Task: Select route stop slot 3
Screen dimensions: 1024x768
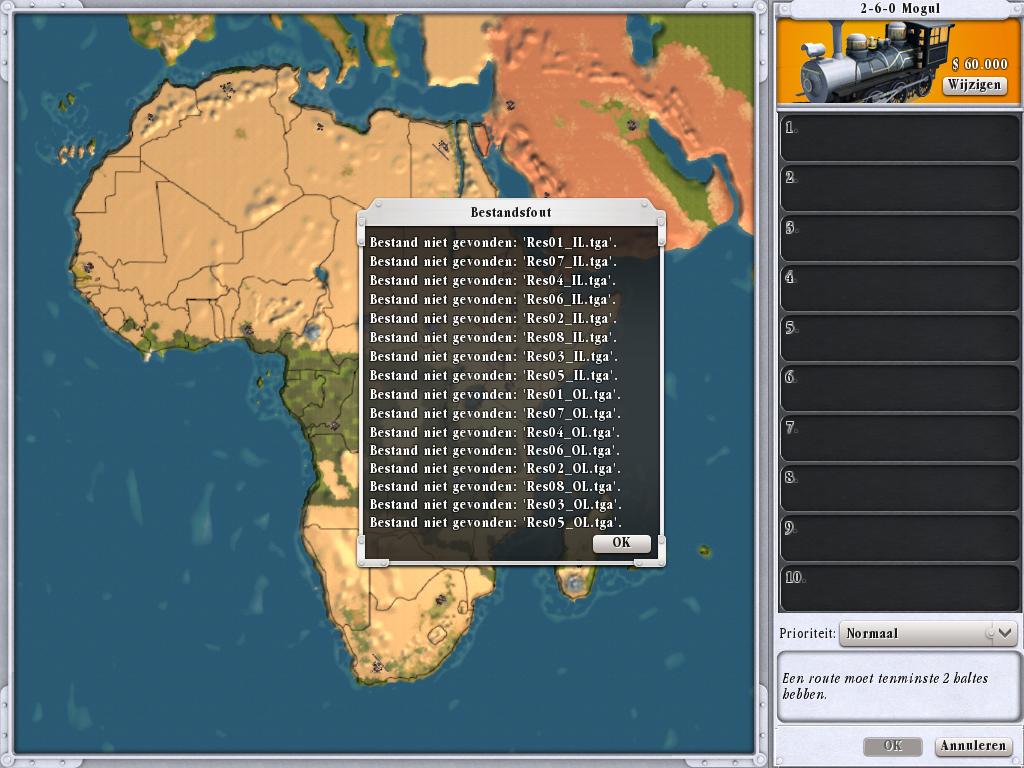Action: 900,238
